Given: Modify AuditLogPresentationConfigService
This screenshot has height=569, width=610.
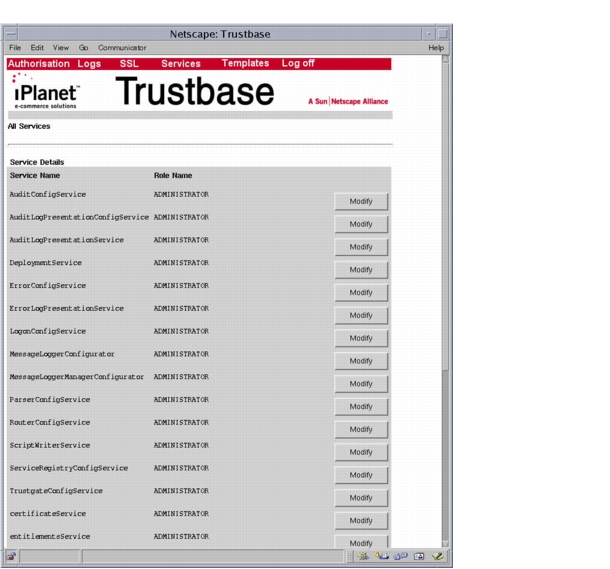Looking at the screenshot, I should 361,224.
